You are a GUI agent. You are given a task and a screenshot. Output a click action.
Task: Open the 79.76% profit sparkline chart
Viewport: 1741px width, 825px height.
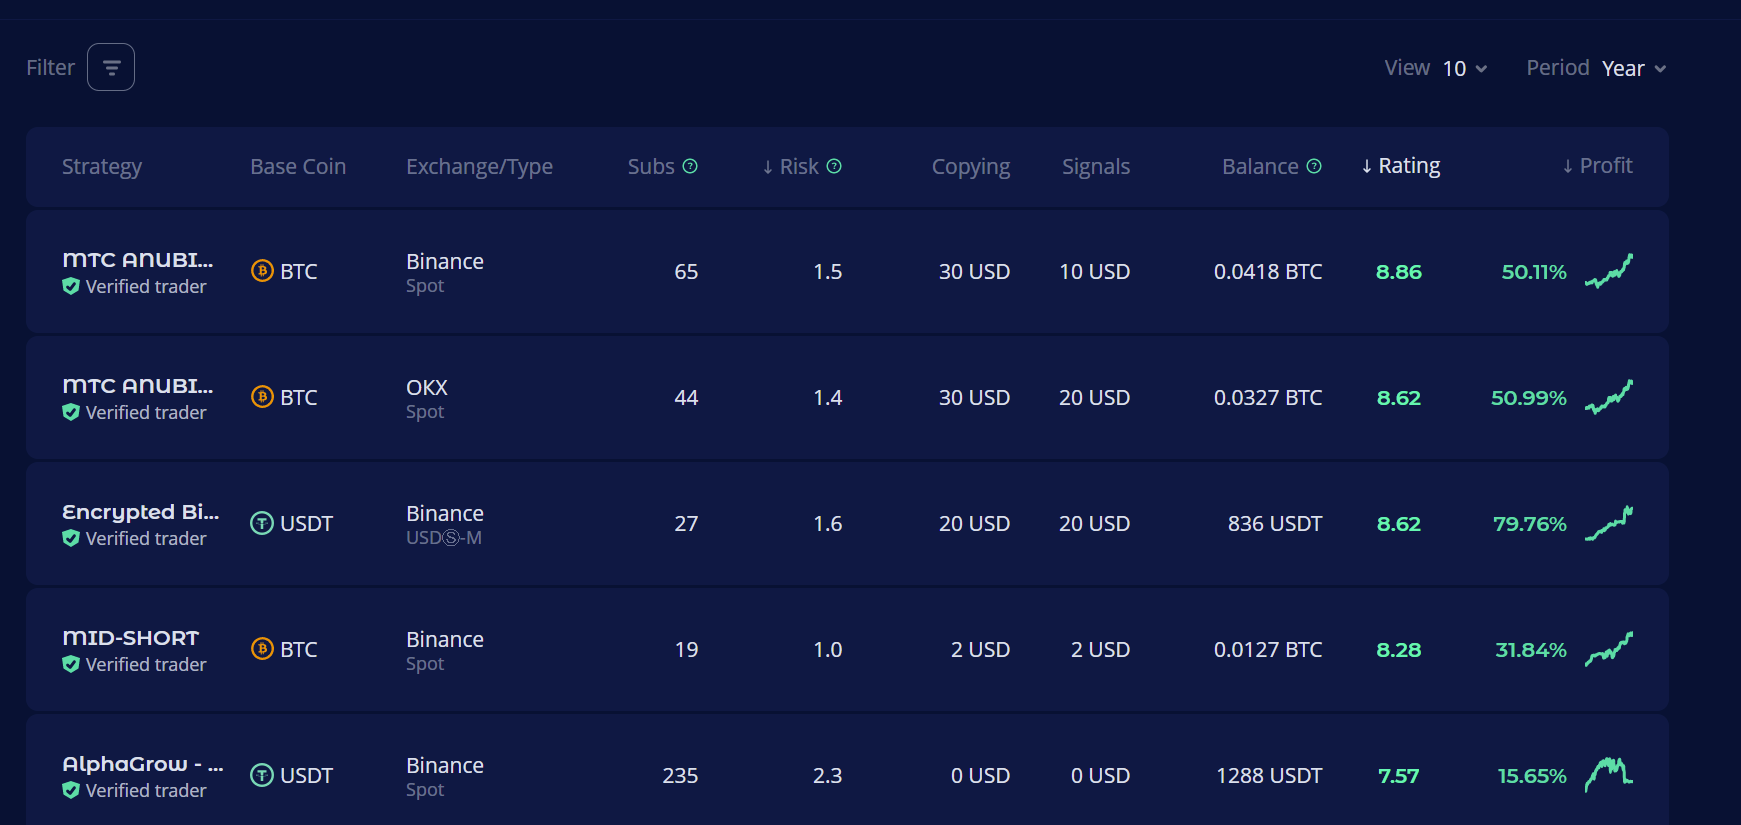(x=1608, y=523)
